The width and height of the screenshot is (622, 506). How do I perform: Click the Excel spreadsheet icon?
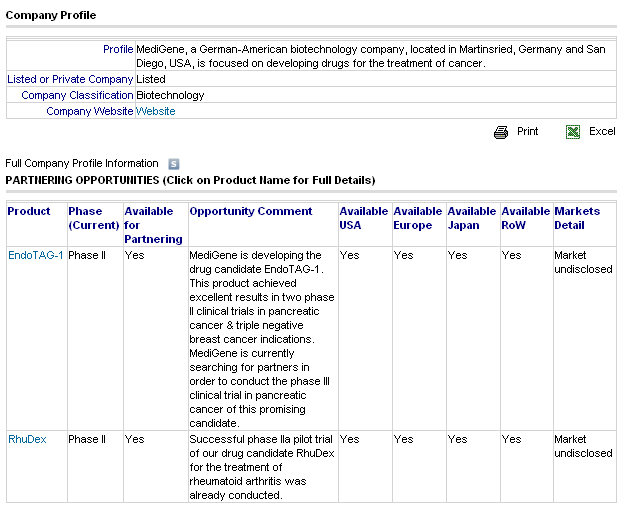click(x=573, y=132)
